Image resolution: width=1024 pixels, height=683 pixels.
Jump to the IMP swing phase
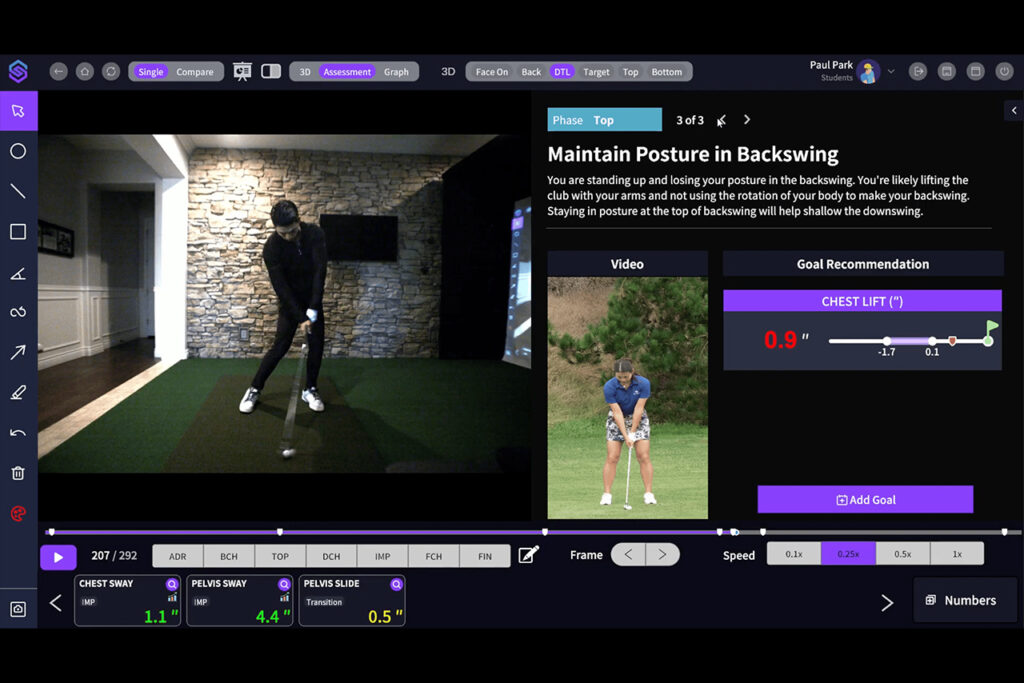(383, 556)
